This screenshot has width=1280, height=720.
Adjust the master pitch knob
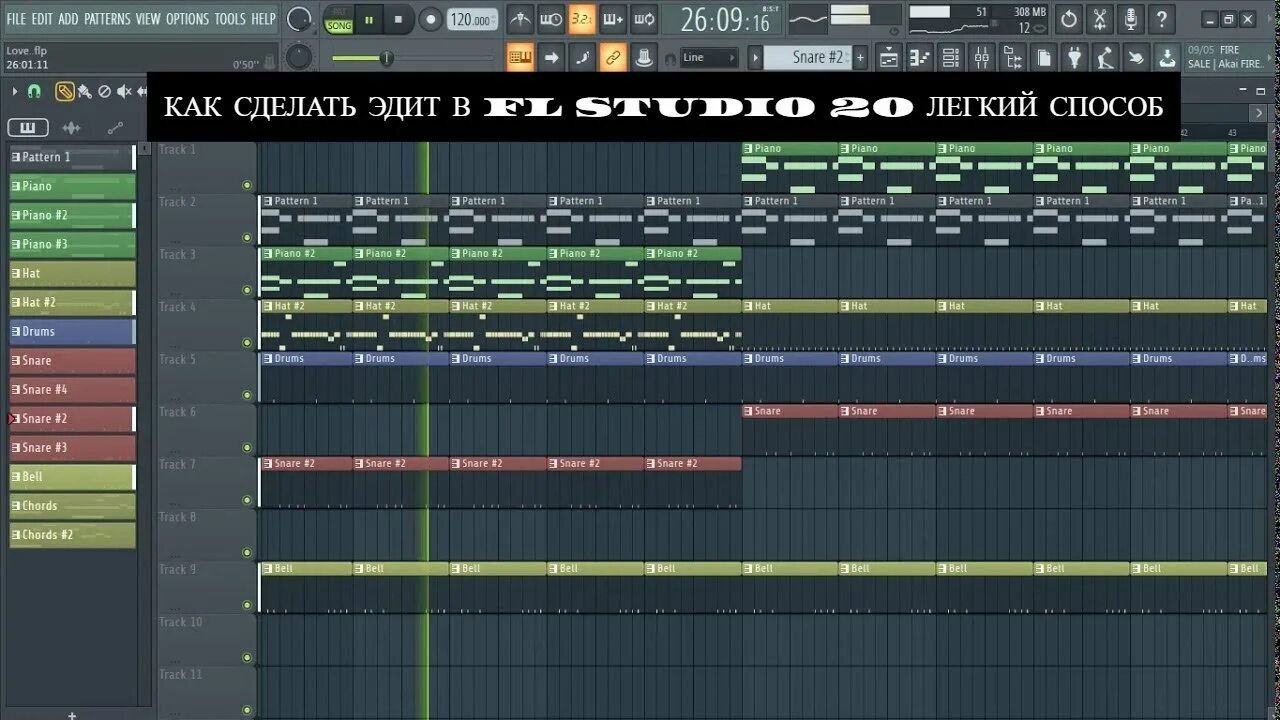pos(298,58)
